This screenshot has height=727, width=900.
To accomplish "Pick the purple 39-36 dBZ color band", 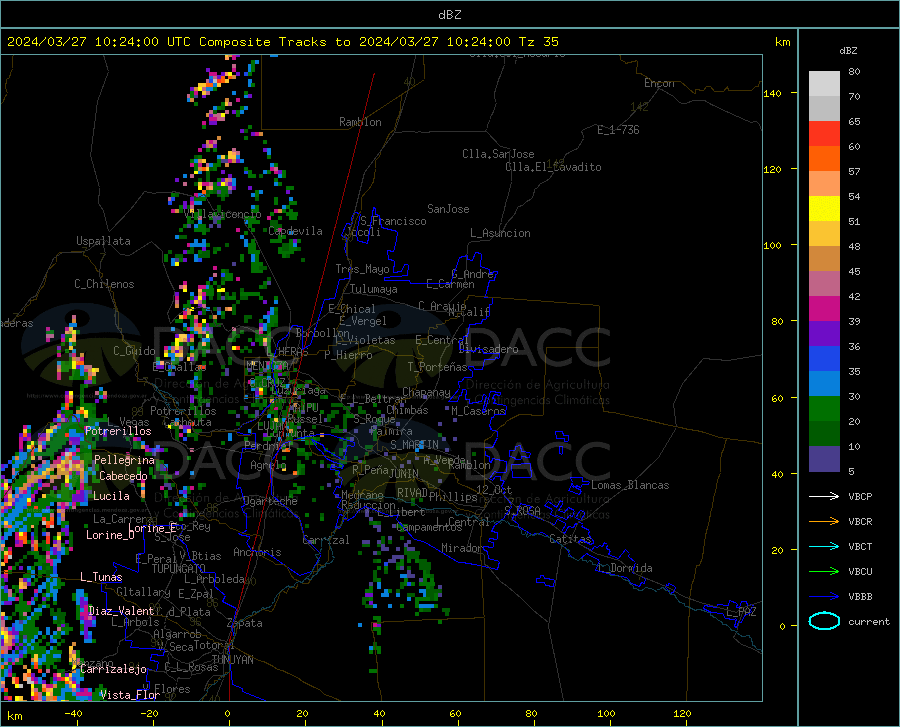I will (x=824, y=334).
